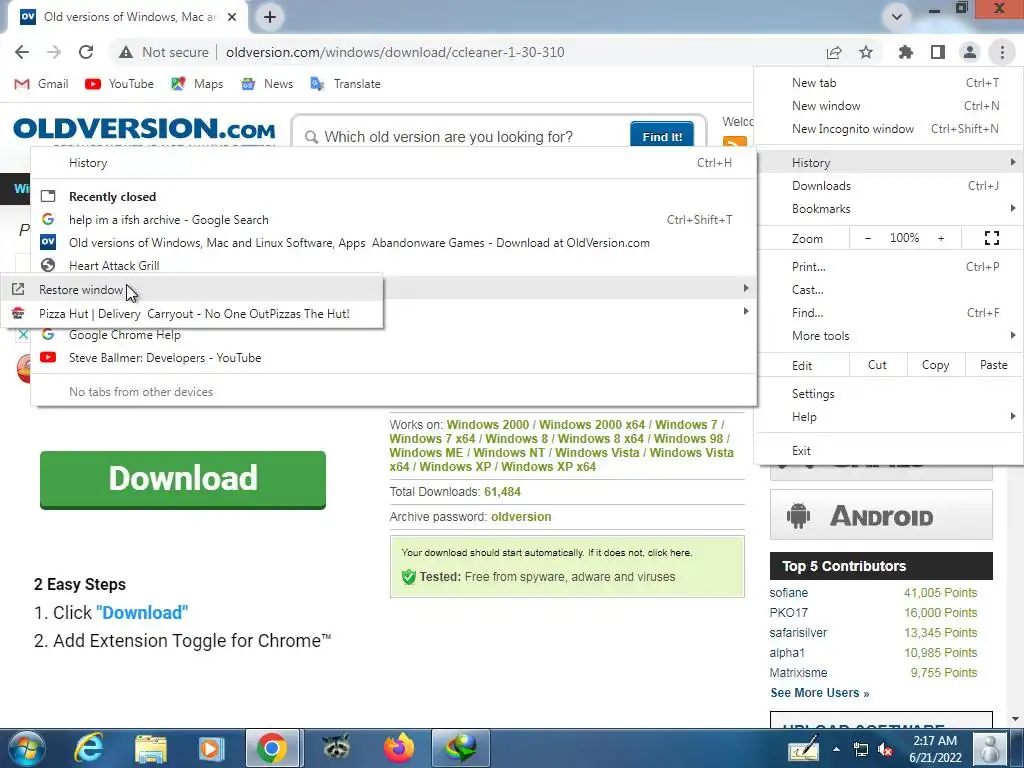The image size is (1024, 768).
Task: Choose Exit in the Chrome menu
Action: (889, 451)
